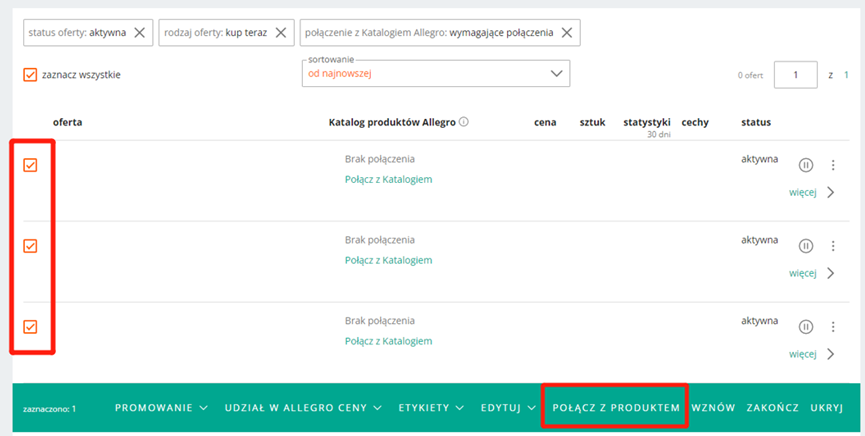Remove the Katalog Allegro connection filter
The height and width of the screenshot is (436, 865).
click(x=567, y=33)
